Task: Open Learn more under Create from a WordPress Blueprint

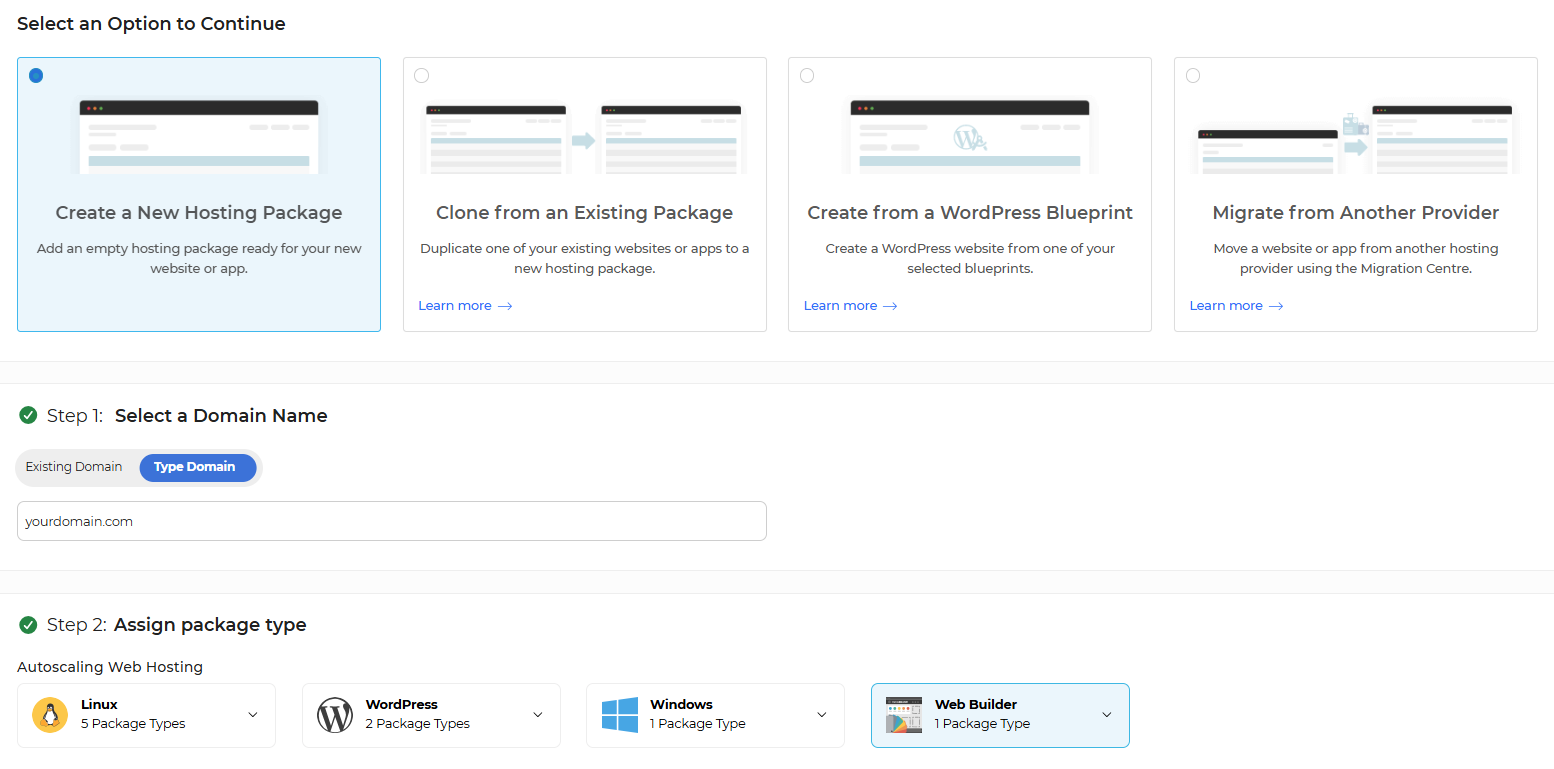Action: pyautogui.click(x=851, y=306)
